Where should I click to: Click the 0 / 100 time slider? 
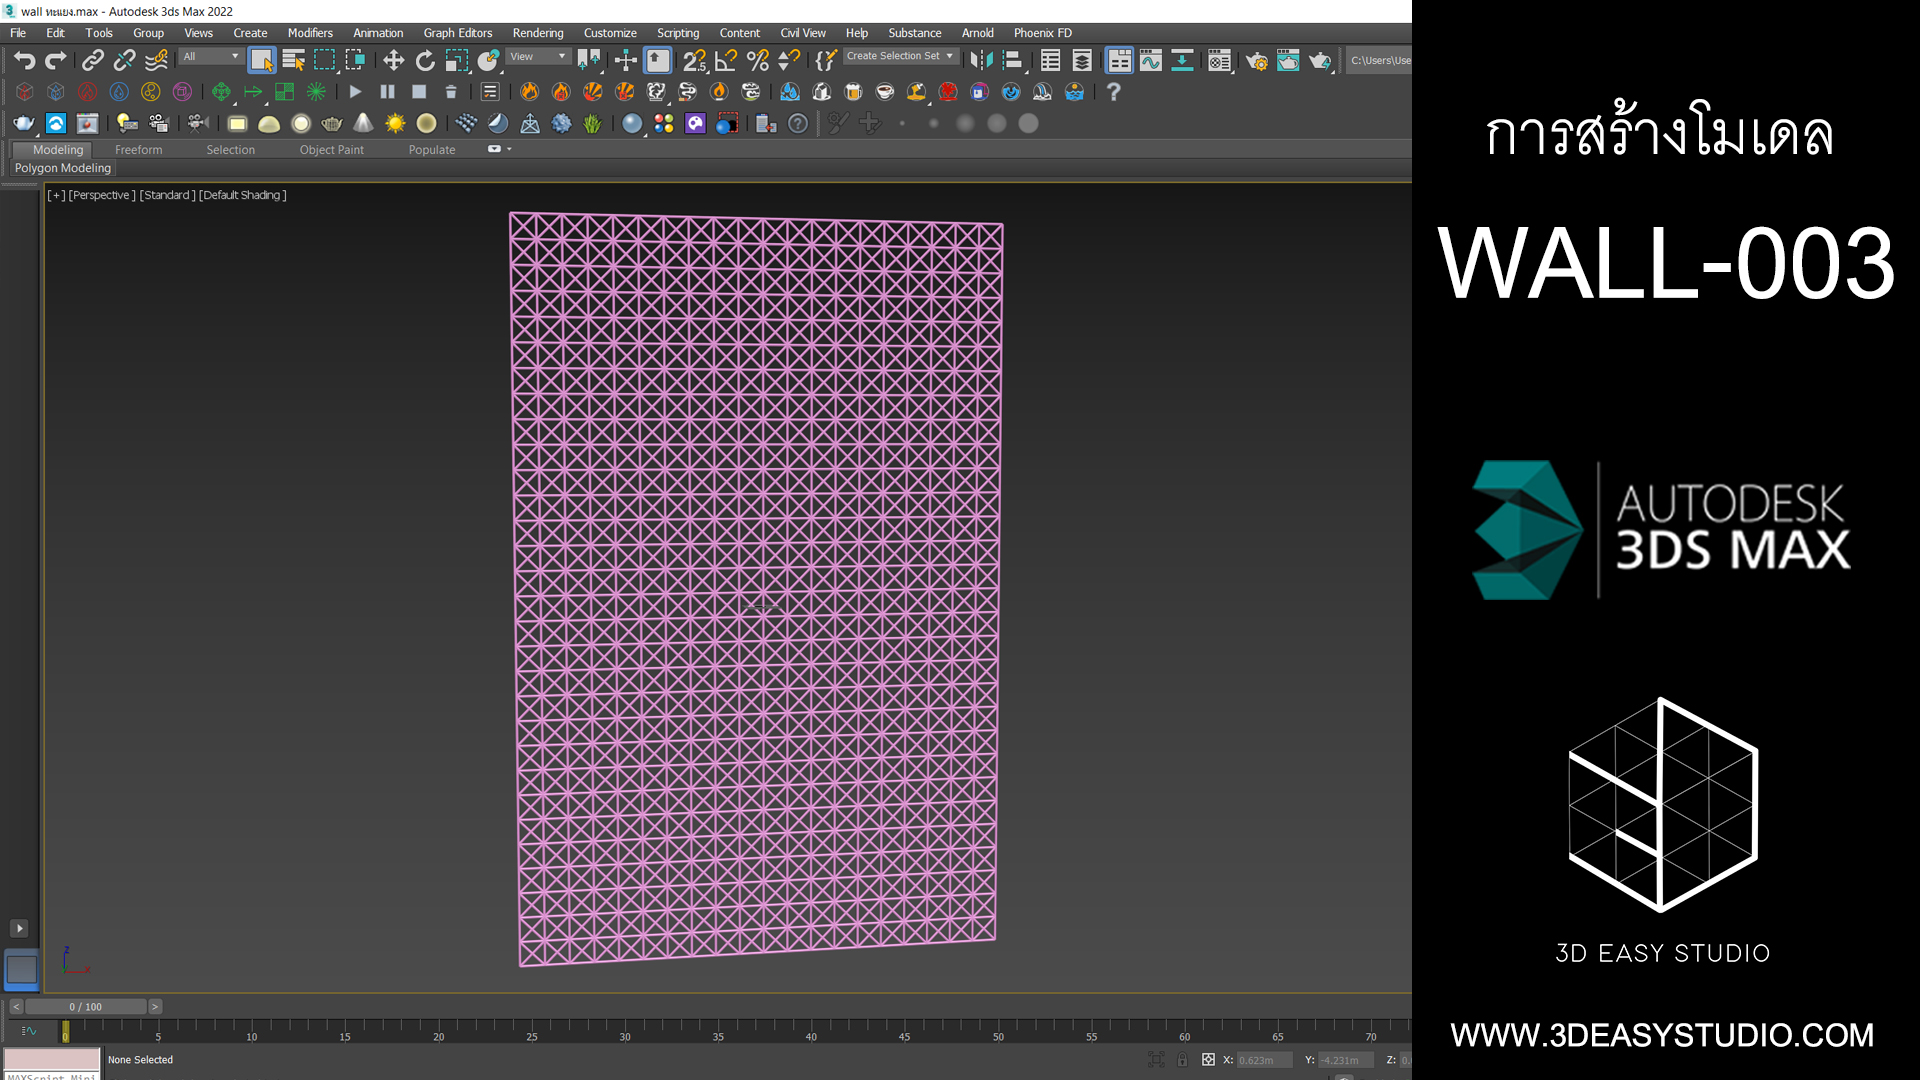pos(86,1007)
